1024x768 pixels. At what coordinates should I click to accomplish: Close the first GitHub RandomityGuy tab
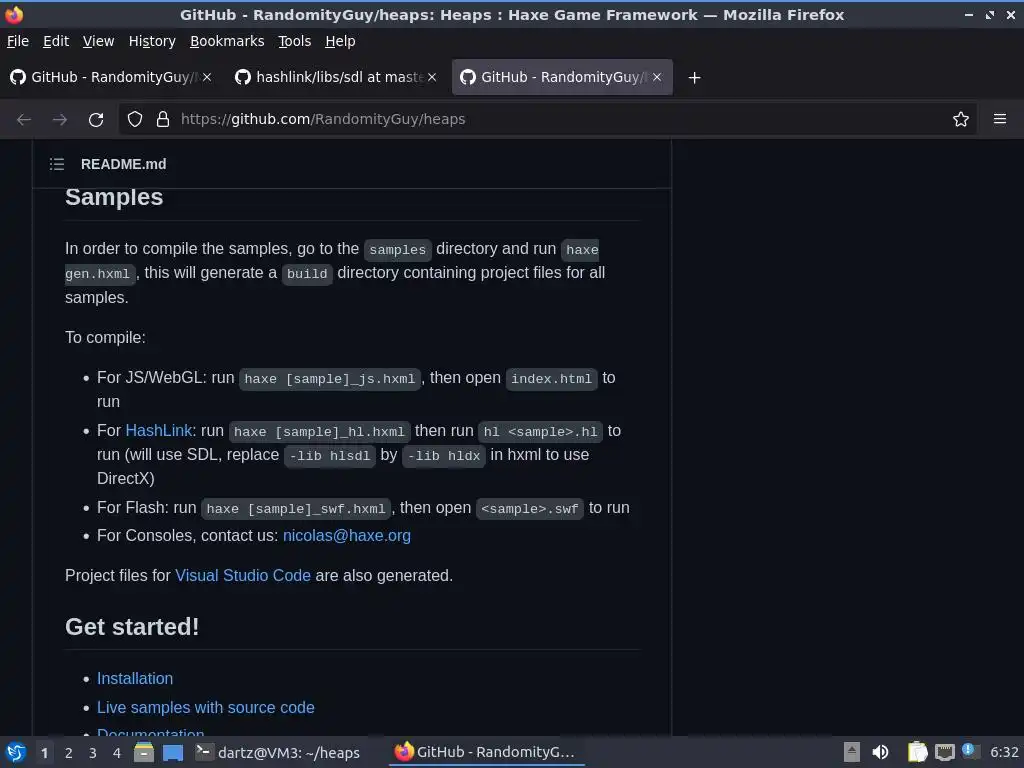207,77
